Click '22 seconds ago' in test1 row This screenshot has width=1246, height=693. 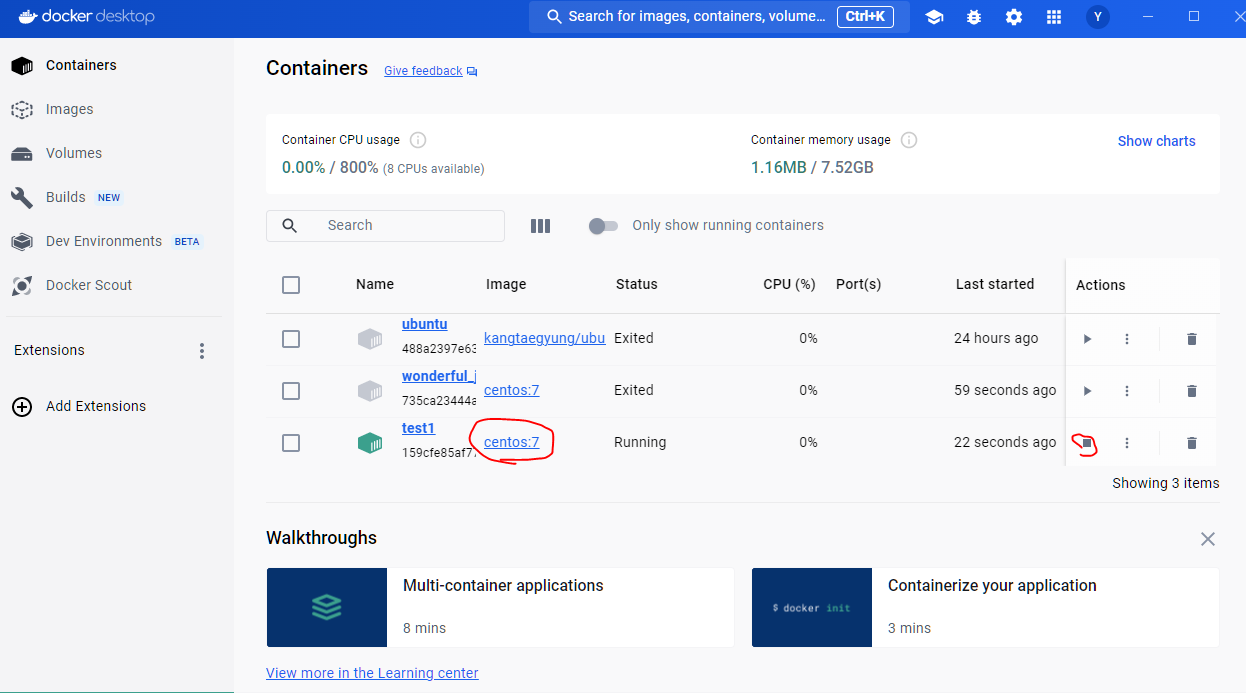(x=1005, y=442)
